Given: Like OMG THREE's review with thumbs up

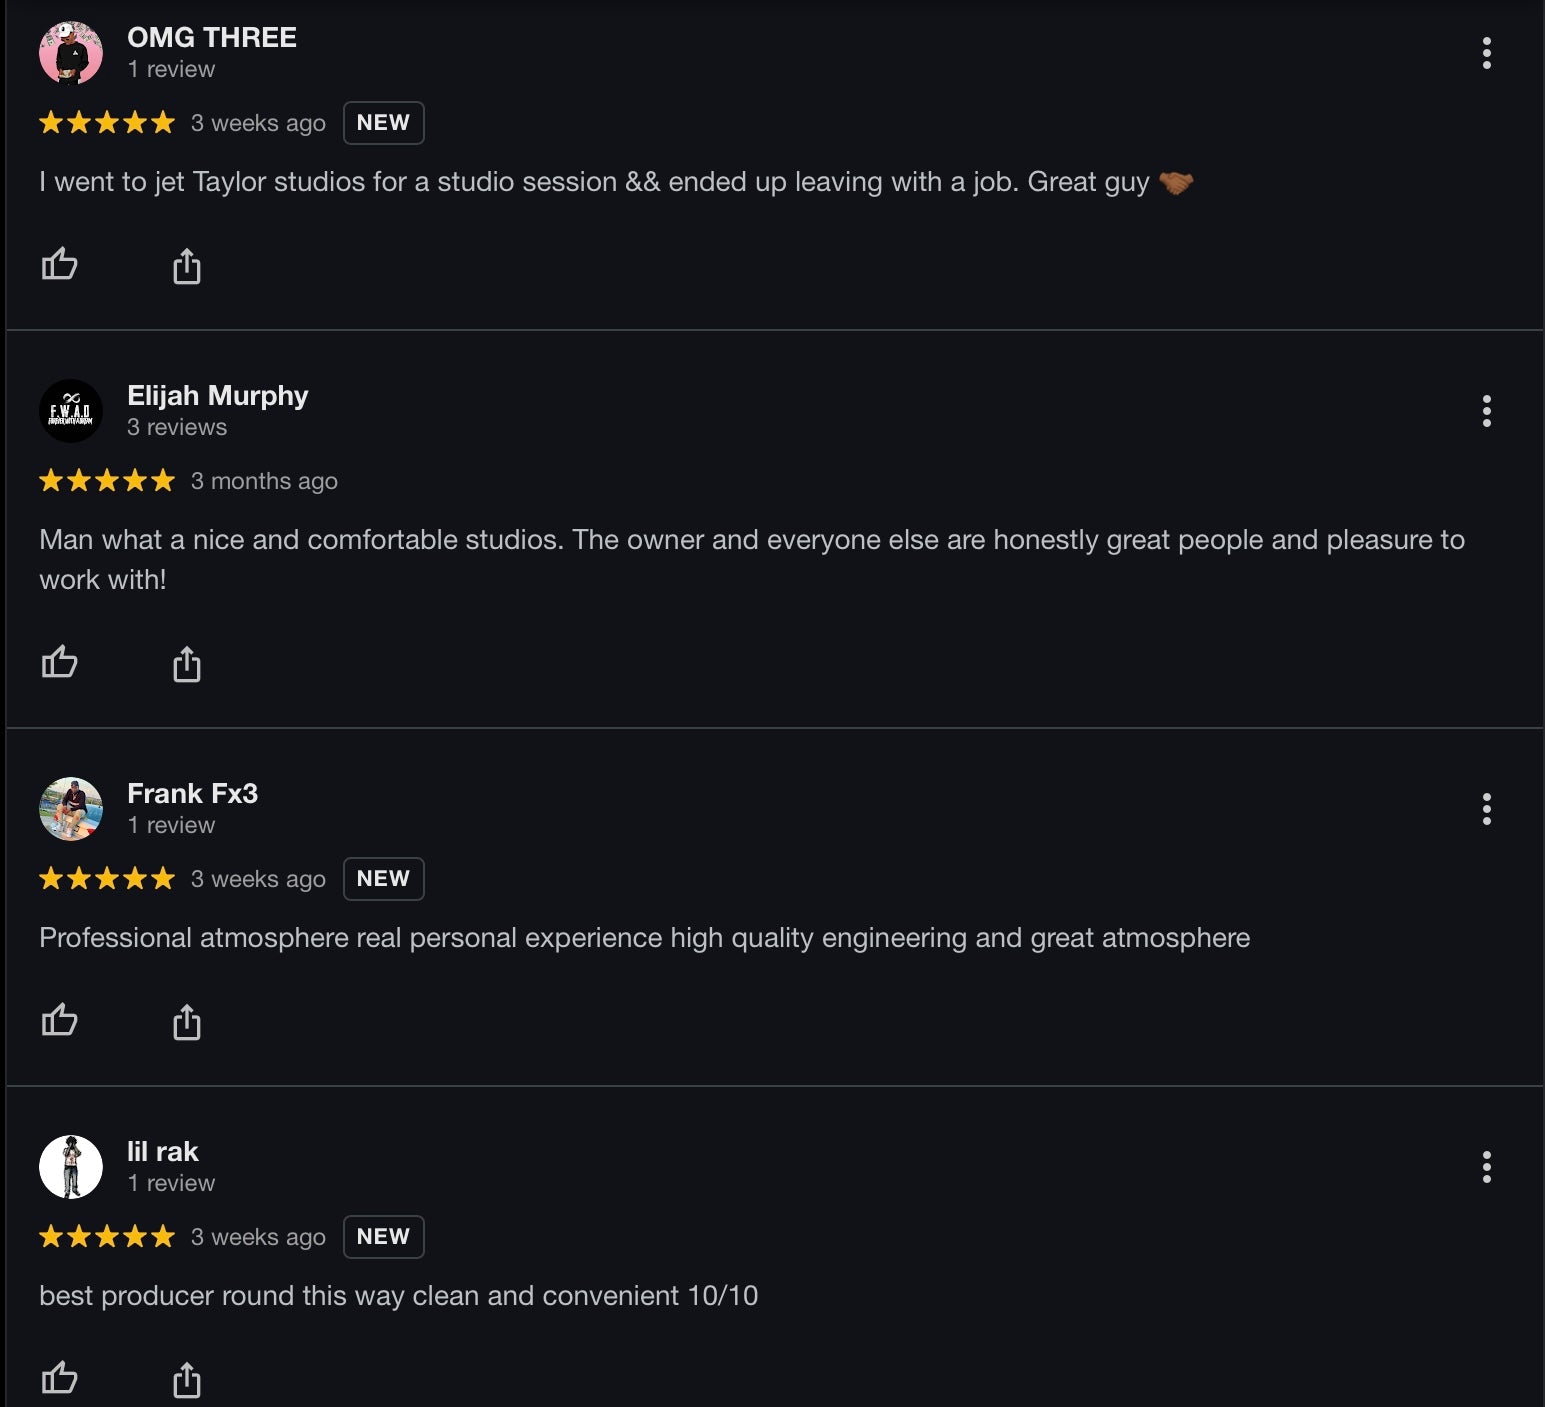Looking at the screenshot, I should point(59,264).
